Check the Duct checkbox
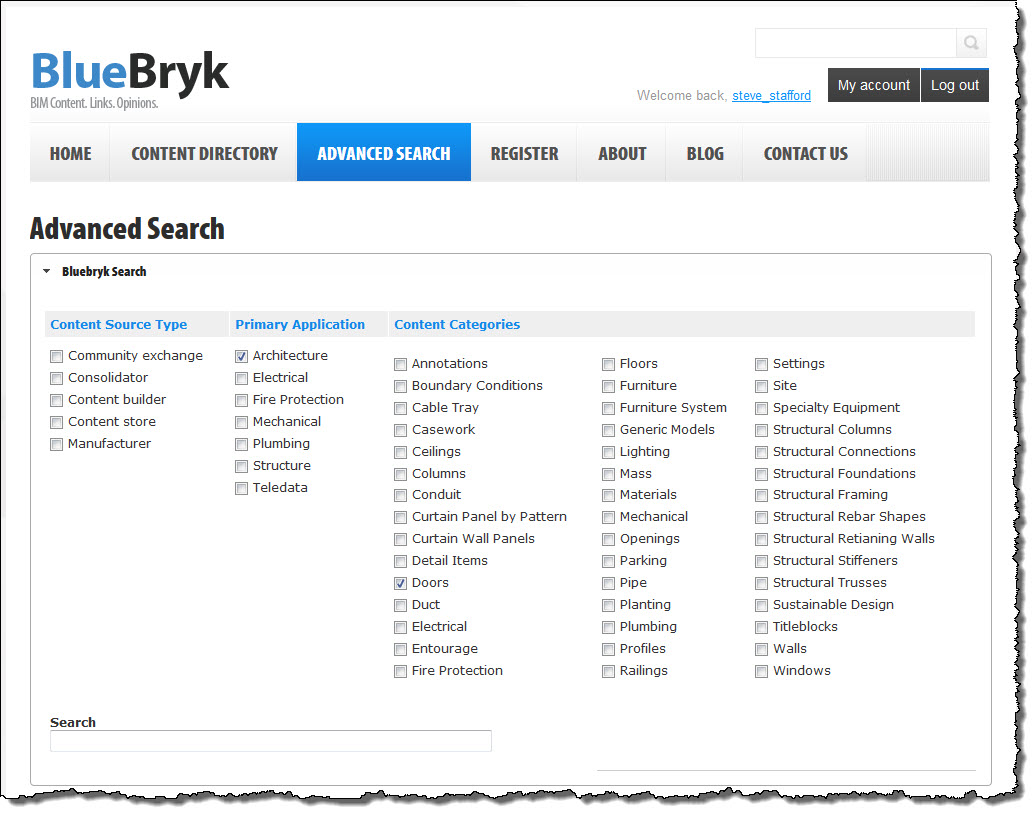Image resolution: width=1036 pixels, height=814 pixels. (x=400, y=605)
